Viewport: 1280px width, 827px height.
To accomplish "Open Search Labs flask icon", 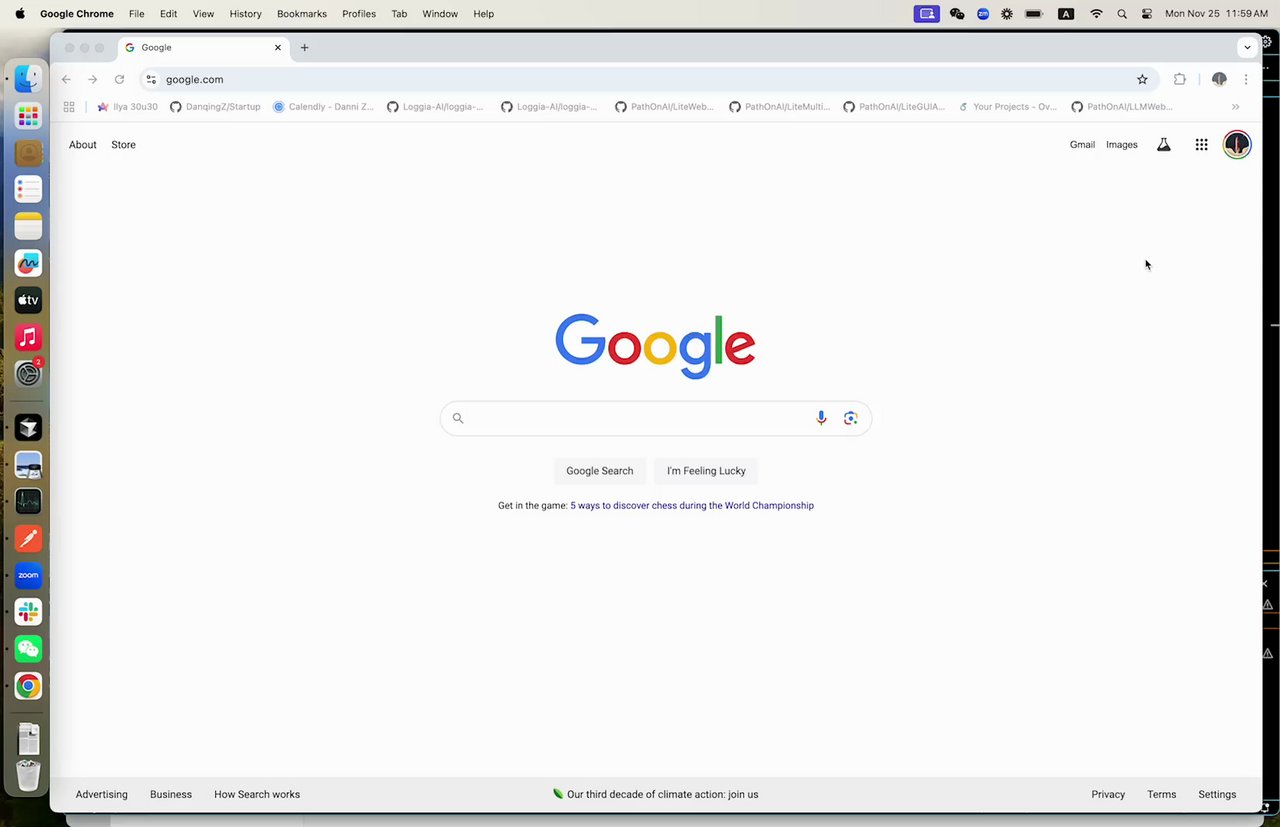I will [1163, 145].
